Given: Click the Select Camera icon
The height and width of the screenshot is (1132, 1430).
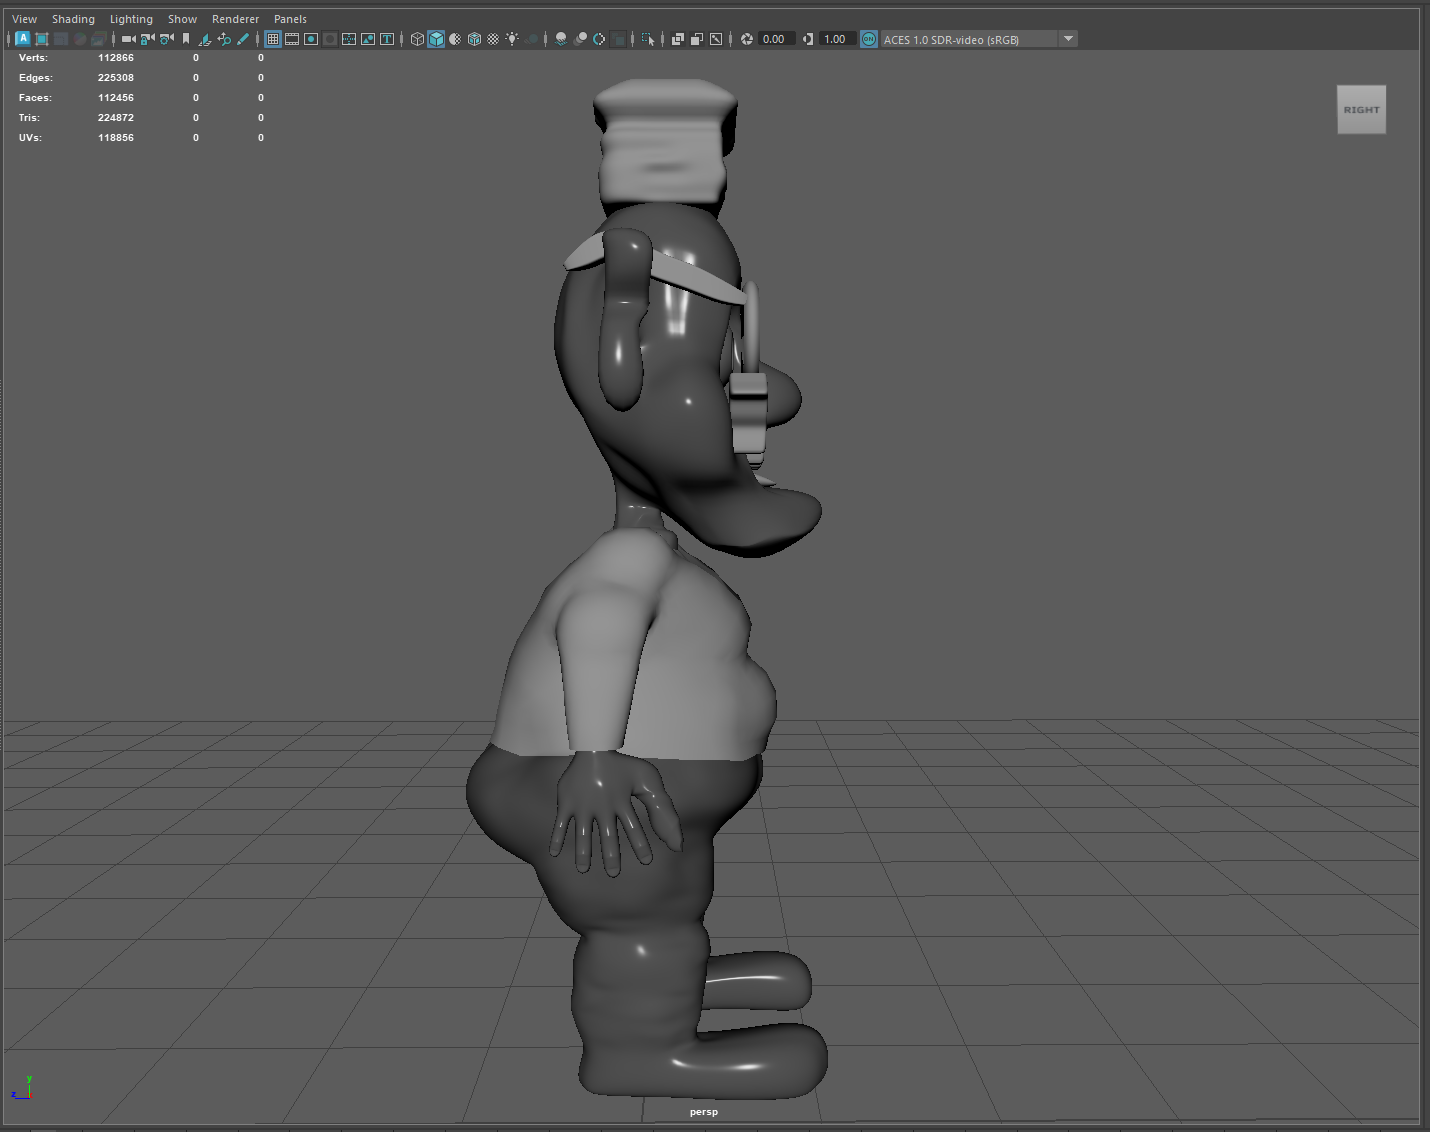Looking at the screenshot, I should click(128, 39).
